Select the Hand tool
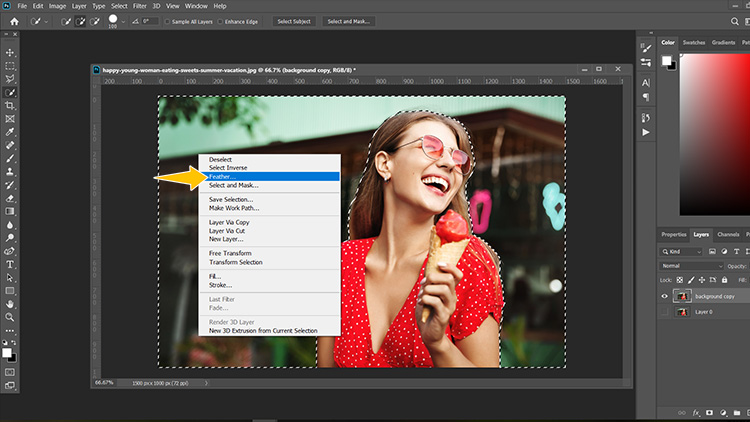 point(10,304)
